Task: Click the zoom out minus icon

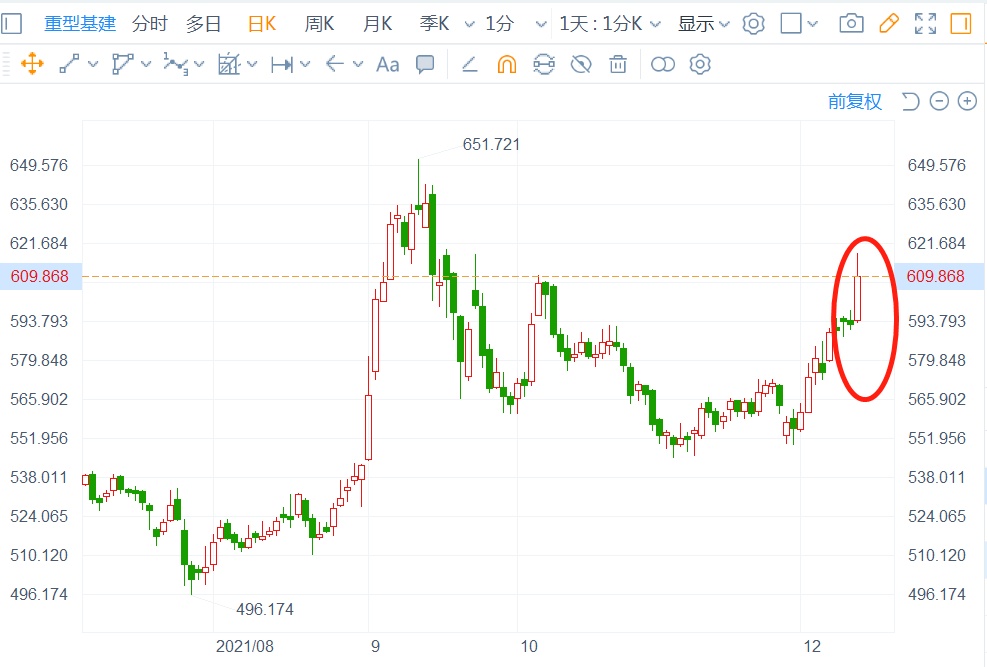Action: [939, 101]
